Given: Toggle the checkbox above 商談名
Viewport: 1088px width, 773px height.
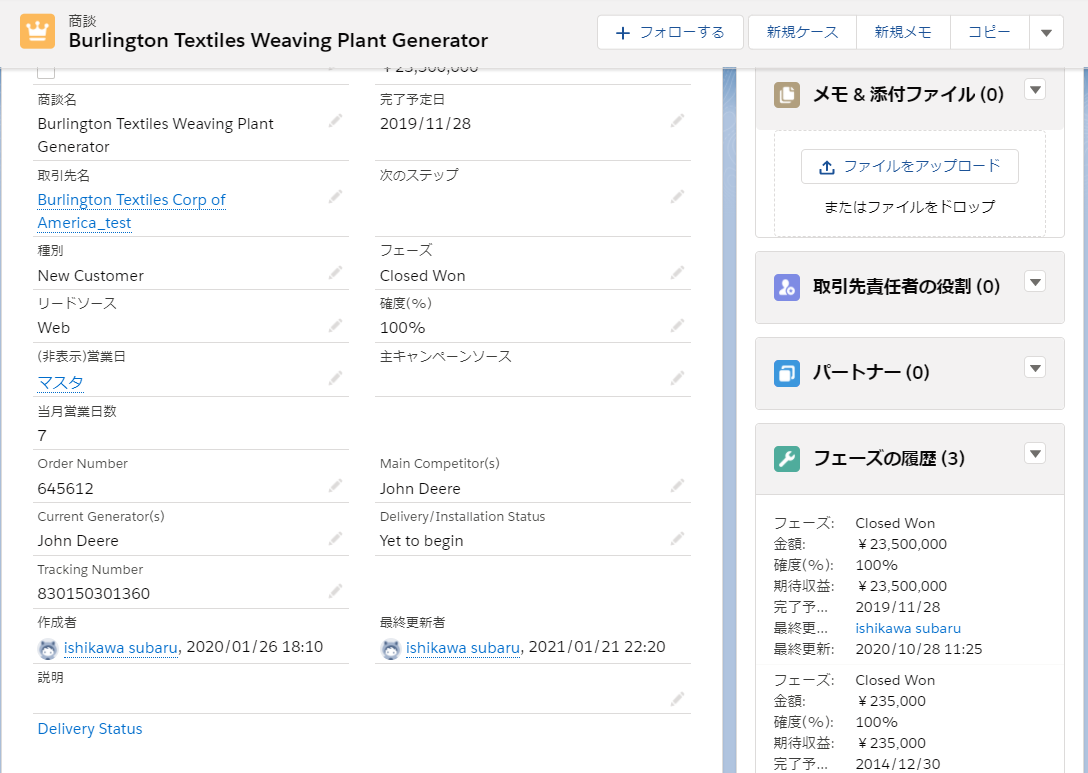Looking at the screenshot, I should pyautogui.click(x=46, y=70).
